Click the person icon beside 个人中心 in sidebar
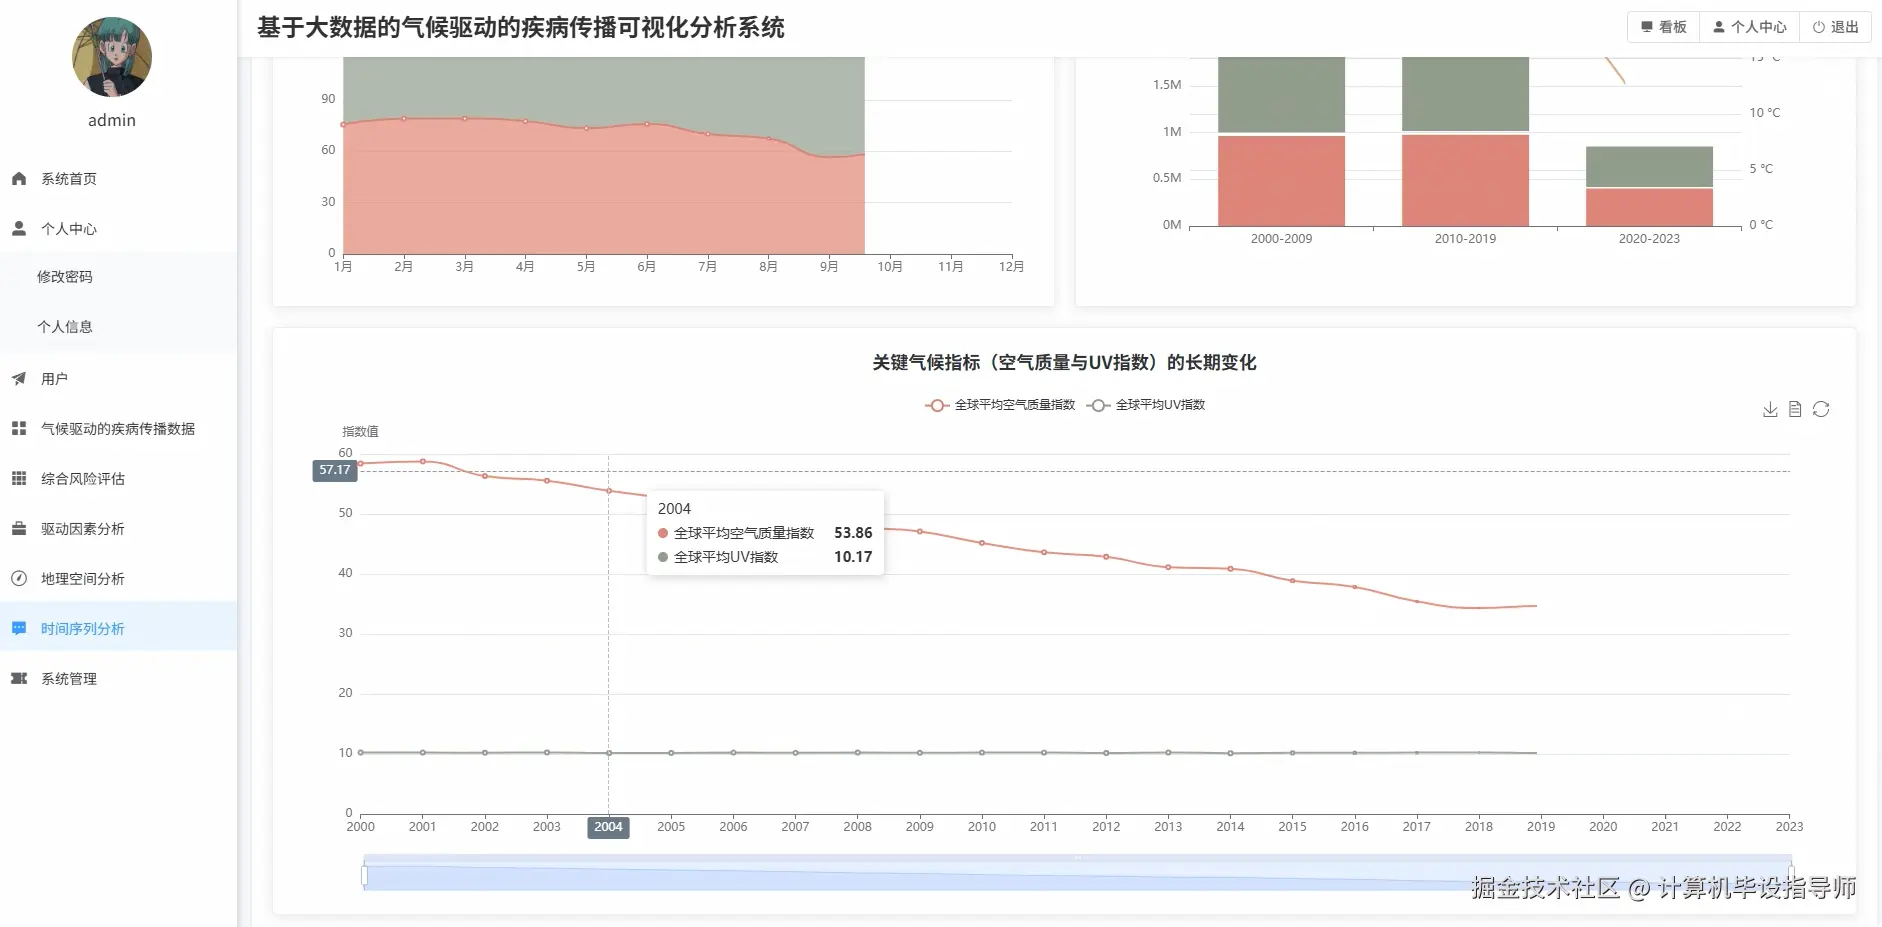 pyautogui.click(x=19, y=229)
